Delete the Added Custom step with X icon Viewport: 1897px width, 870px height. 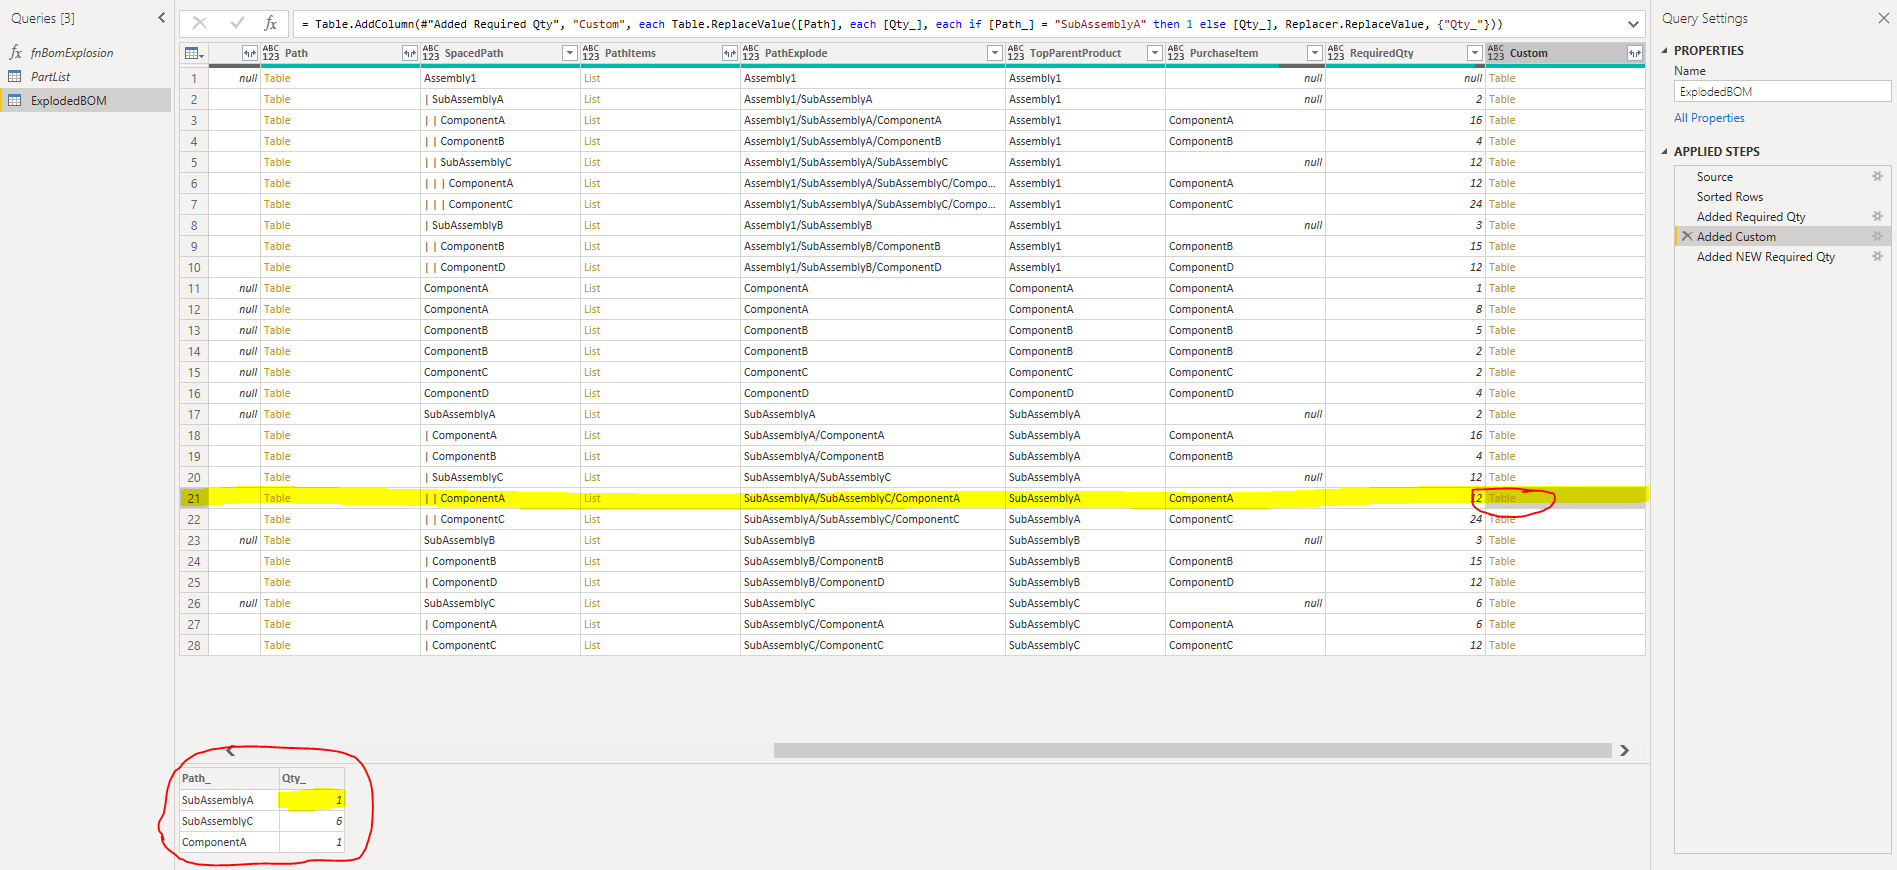[1687, 236]
